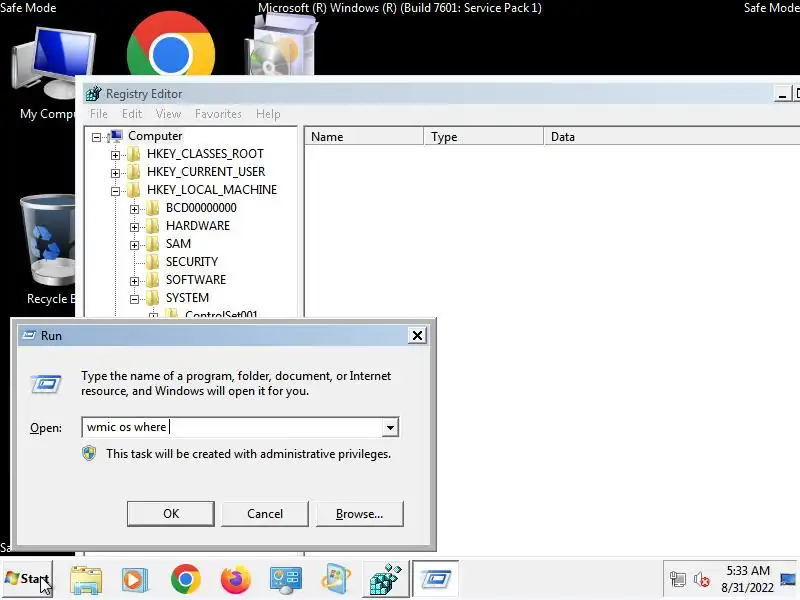Launch Windows Media Player from taskbar
The image size is (800, 600).
[x=135, y=580]
